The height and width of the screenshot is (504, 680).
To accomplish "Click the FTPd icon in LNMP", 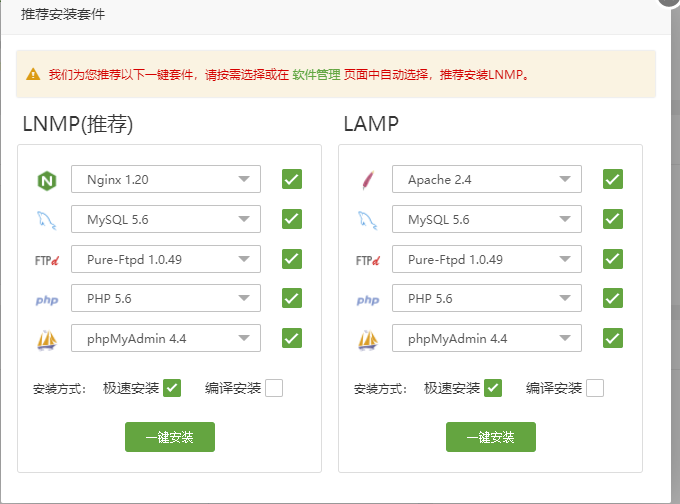I will click(46, 261).
